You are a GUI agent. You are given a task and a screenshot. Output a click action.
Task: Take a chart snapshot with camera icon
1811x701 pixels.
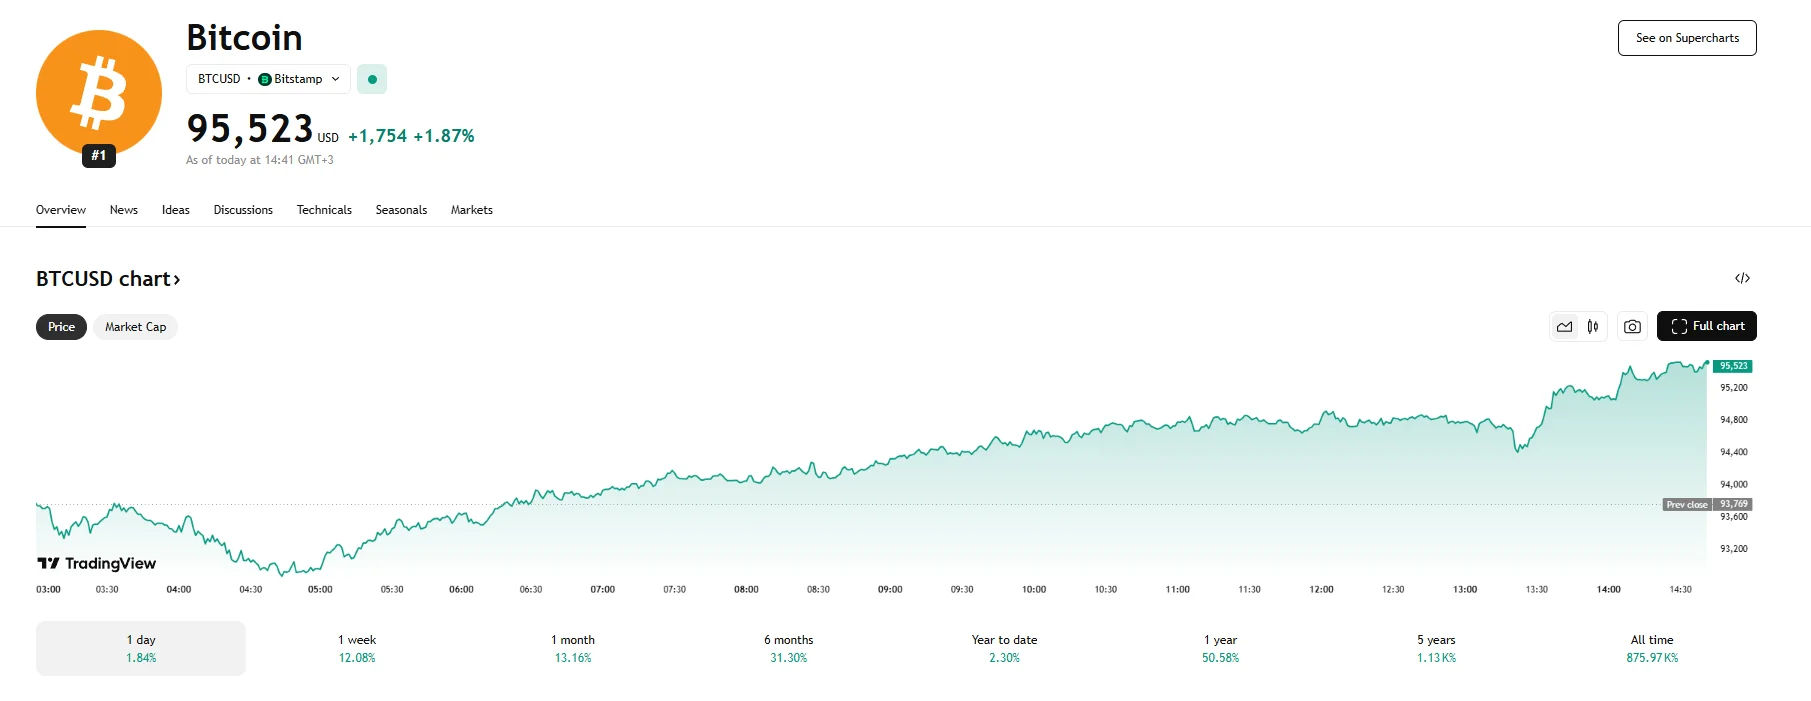pyautogui.click(x=1632, y=327)
